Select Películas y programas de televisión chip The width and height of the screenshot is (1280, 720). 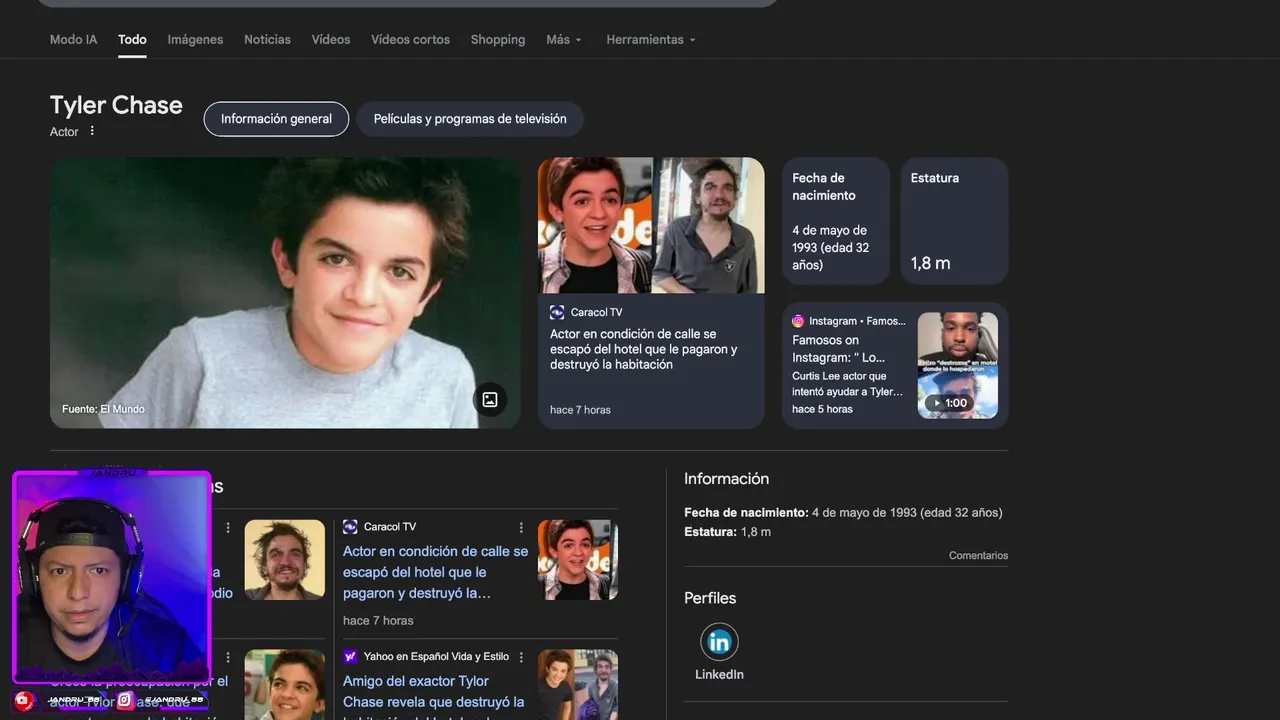click(x=470, y=119)
